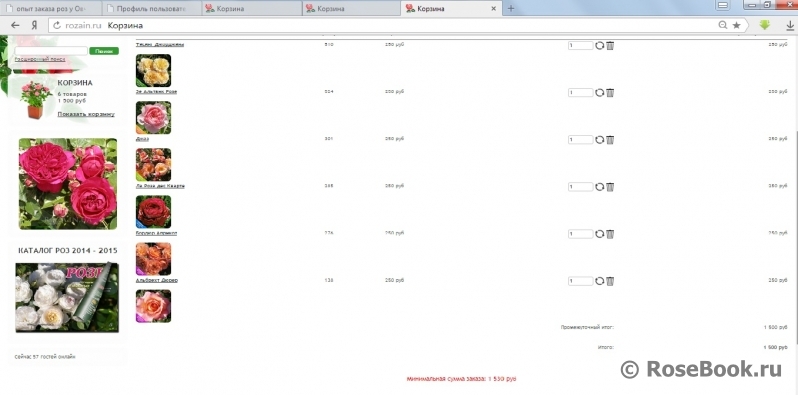Click the peach-pink rose thumbnail at bottom
The image size is (798, 395).
coord(154,306)
